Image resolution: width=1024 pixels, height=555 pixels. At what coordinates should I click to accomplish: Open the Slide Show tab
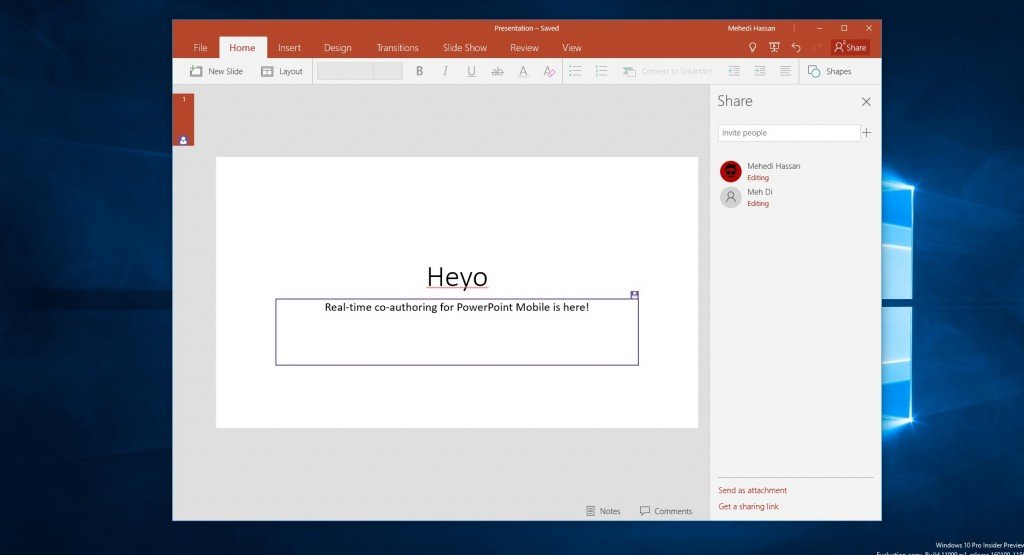(x=464, y=48)
